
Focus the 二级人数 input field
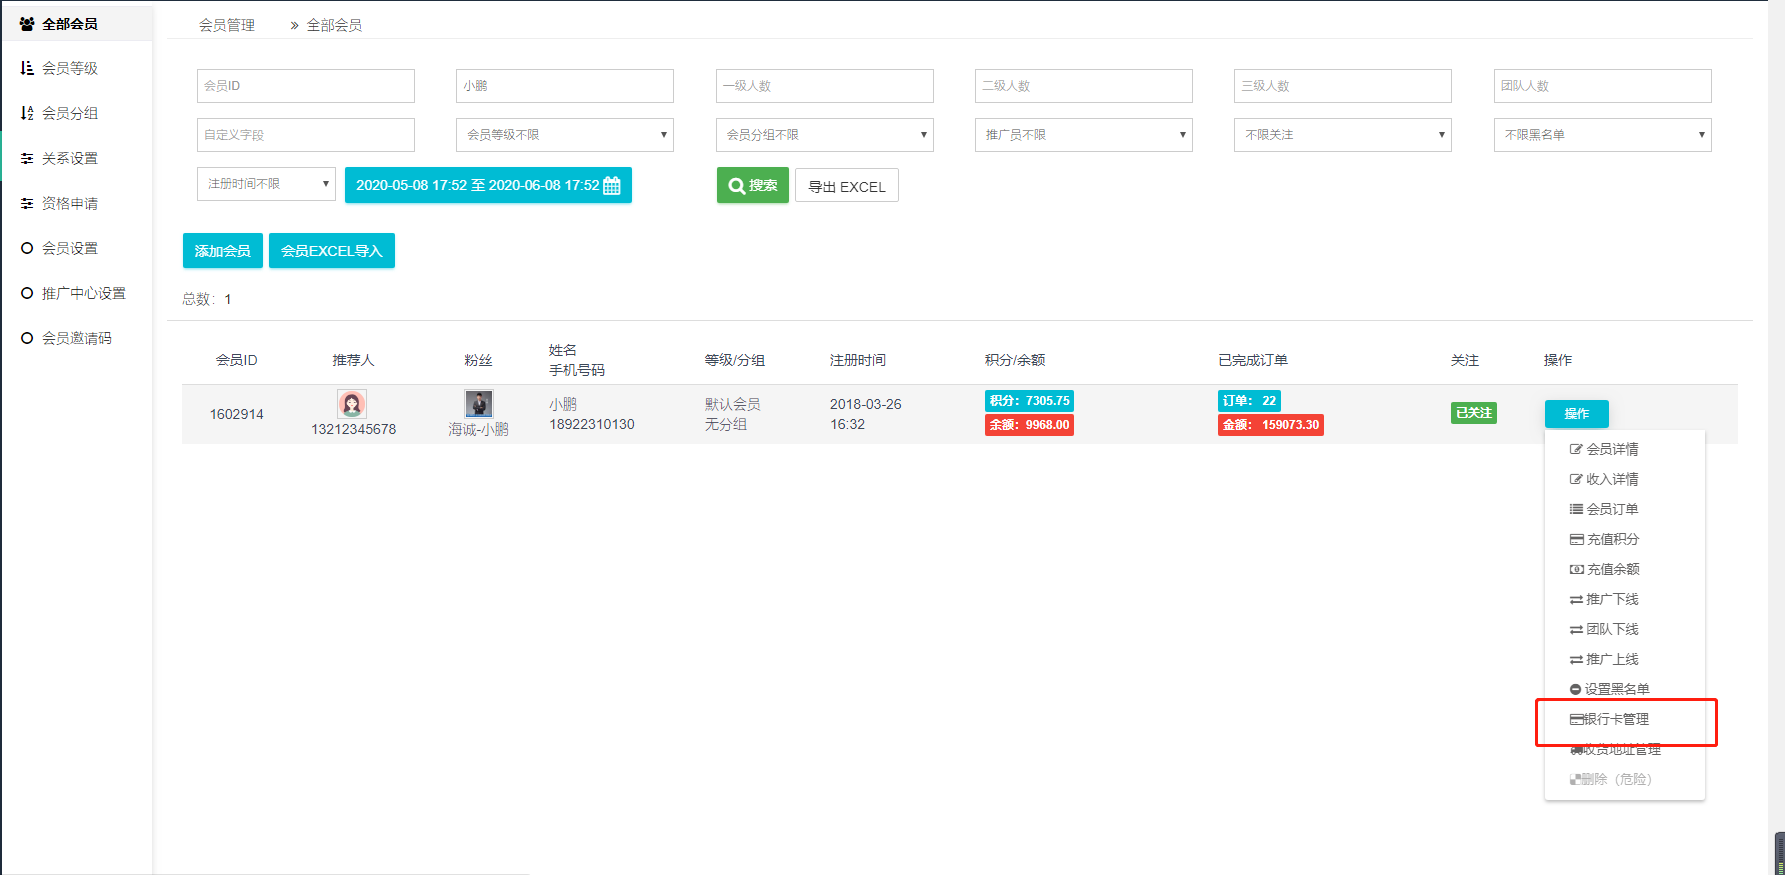[1084, 86]
